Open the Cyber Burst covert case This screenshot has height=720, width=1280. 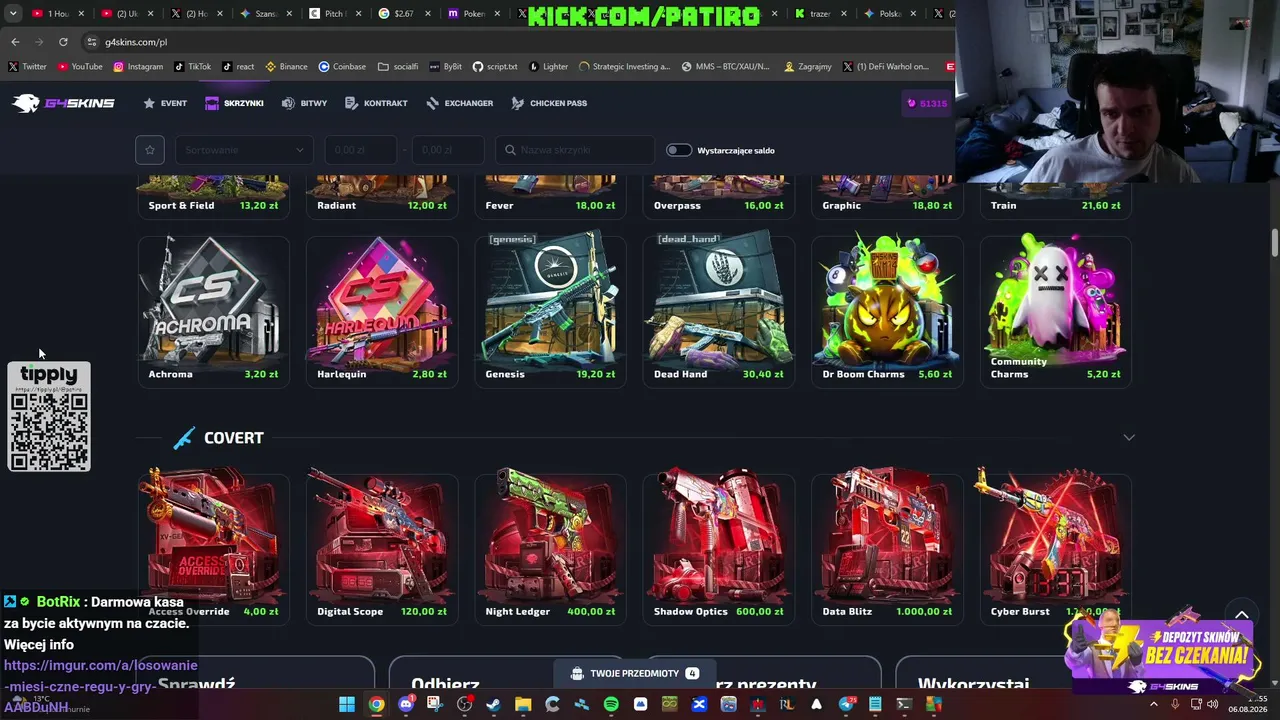1055,548
